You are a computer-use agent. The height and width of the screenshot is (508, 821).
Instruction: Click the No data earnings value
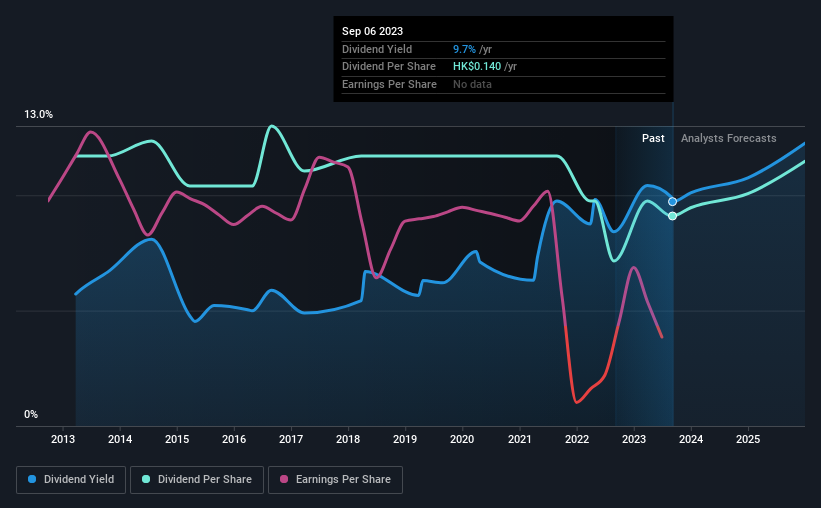[x=472, y=84]
